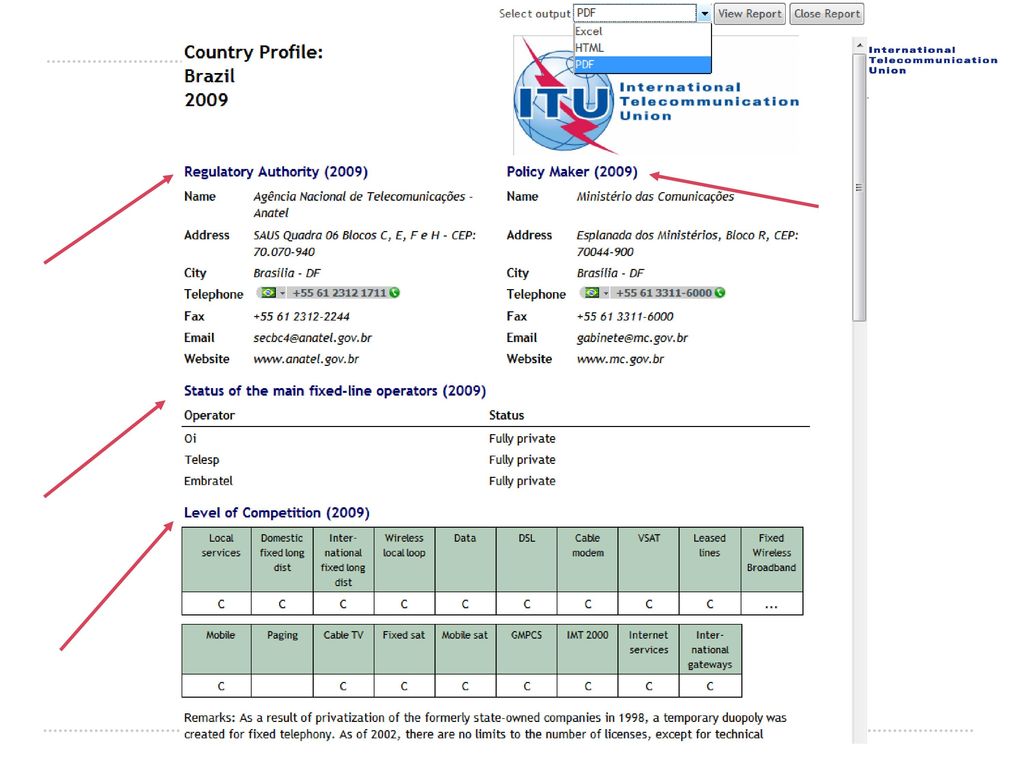The width and height of the screenshot is (1024, 768).
Task: Click green call icon after +55 61 2312 1711
Action: click(x=394, y=293)
